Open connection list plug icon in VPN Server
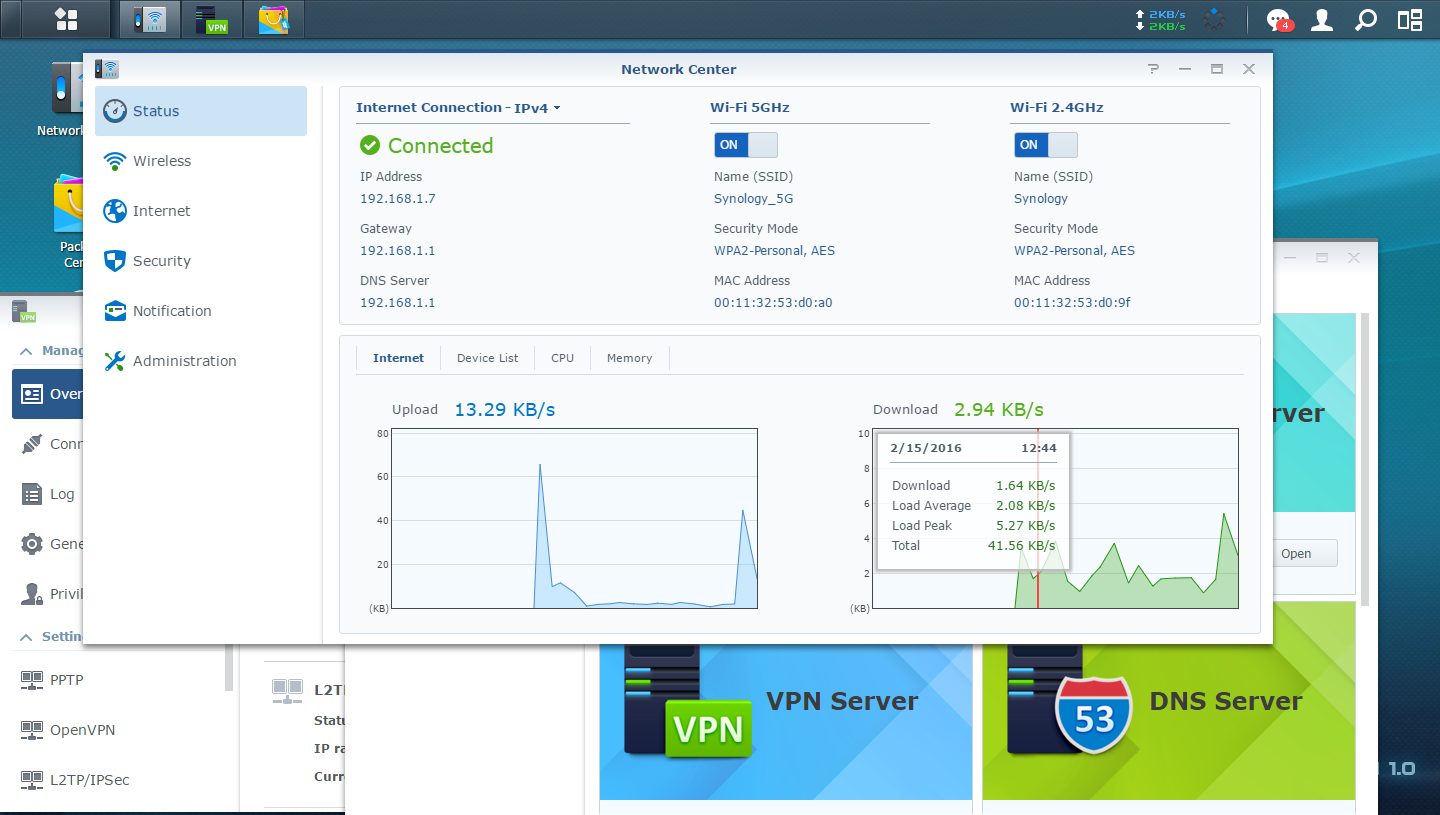Screen dimensions: 1440x815 coord(32,444)
